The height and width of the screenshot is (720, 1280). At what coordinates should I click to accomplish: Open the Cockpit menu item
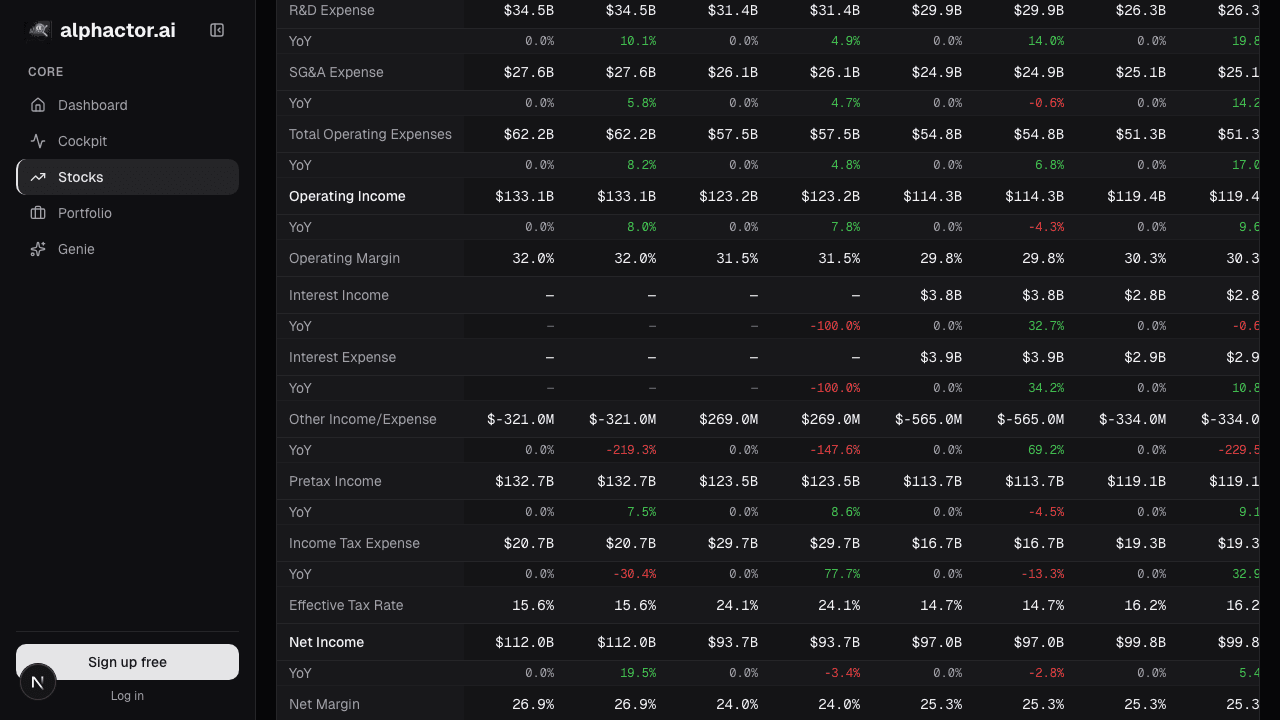(127, 141)
